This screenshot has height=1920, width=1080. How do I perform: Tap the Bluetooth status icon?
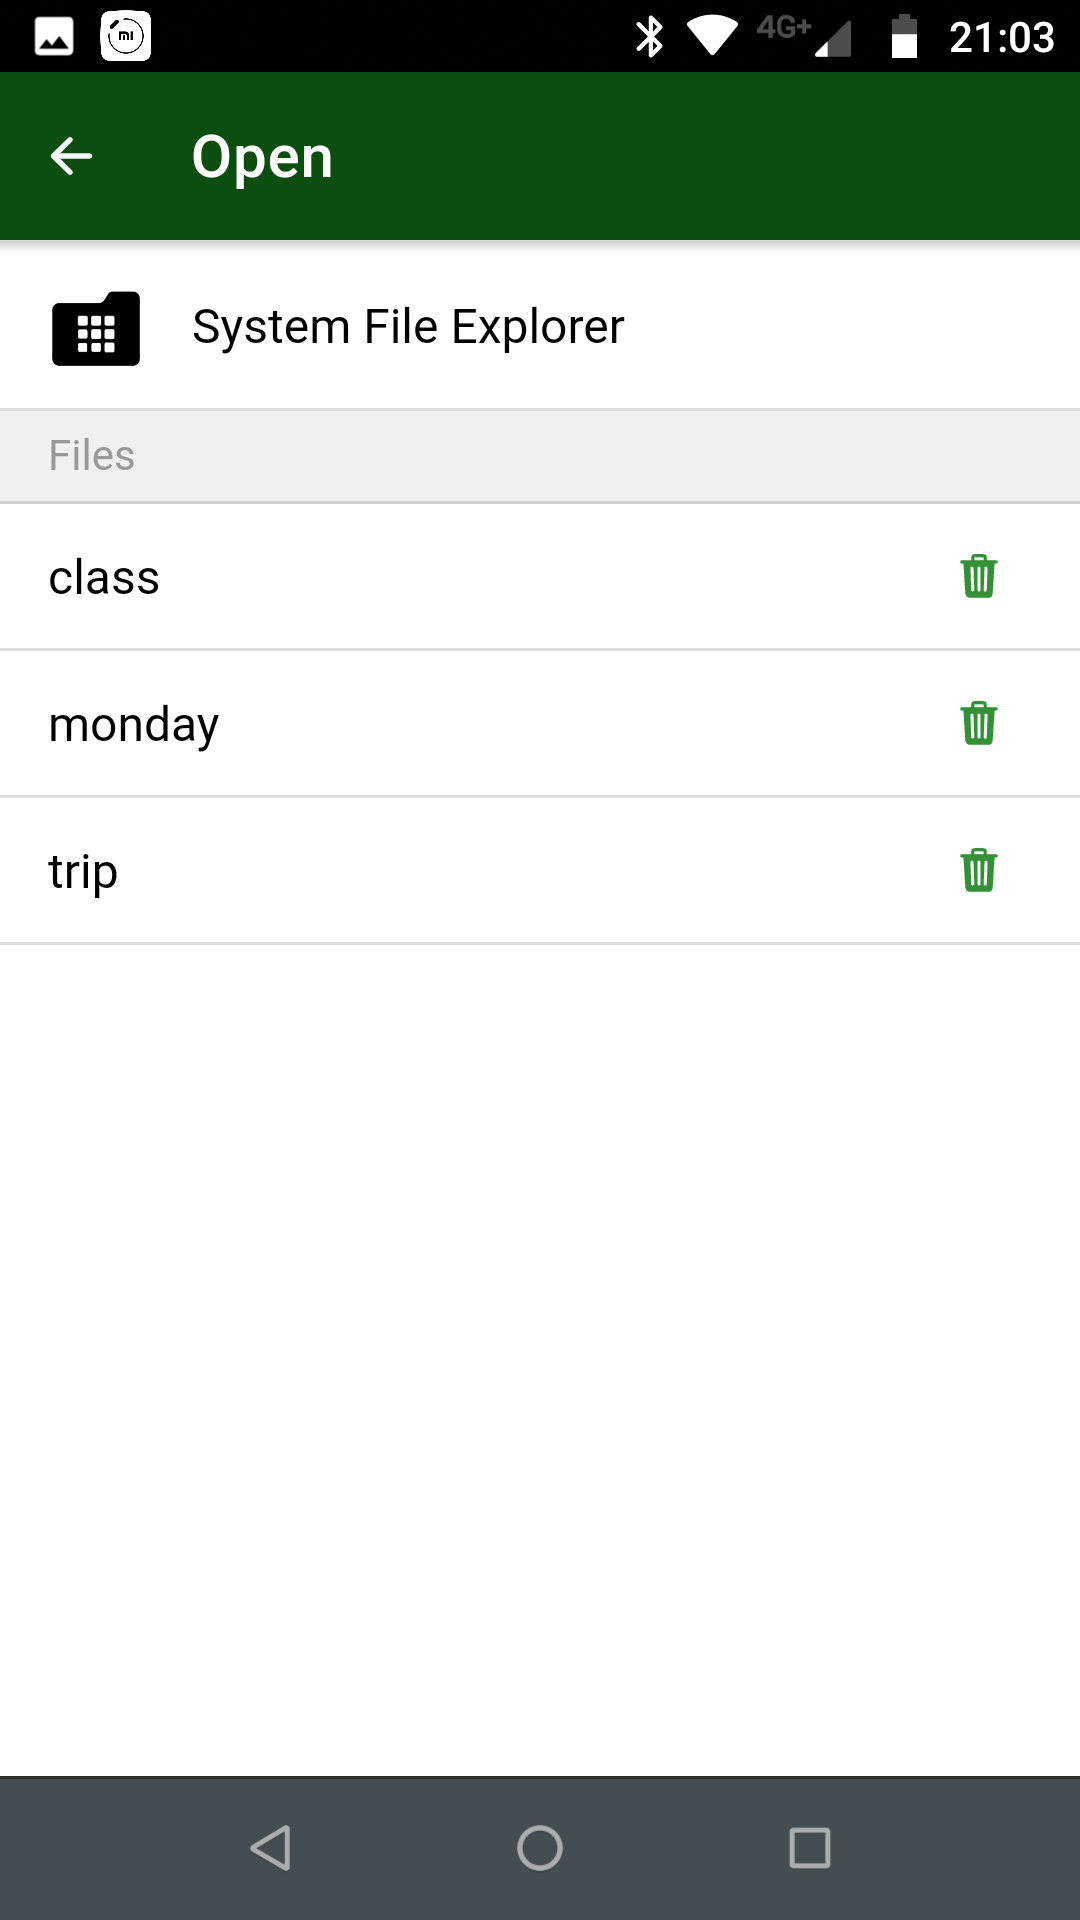[x=650, y=37]
